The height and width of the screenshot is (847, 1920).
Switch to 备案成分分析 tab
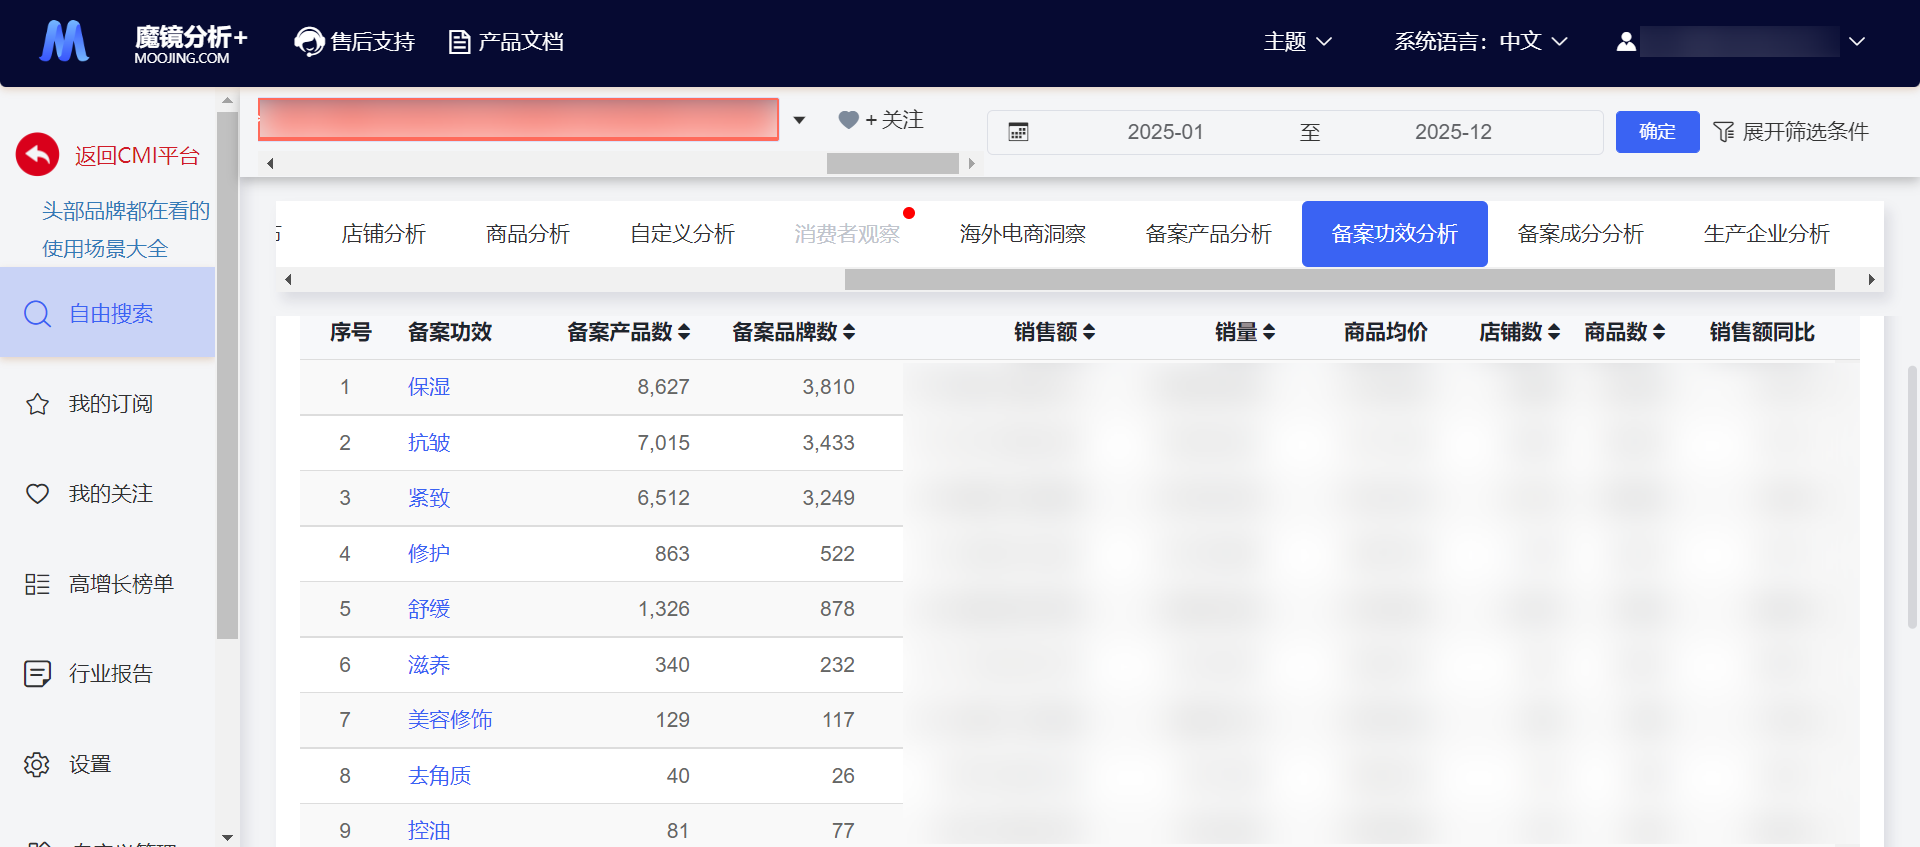(1580, 234)
